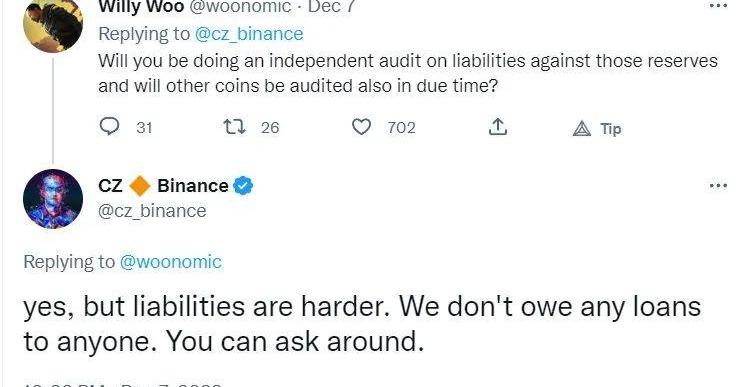Viewport: 747px width, 387px height.
Task: Open the share upload icon
Action: 498,127
